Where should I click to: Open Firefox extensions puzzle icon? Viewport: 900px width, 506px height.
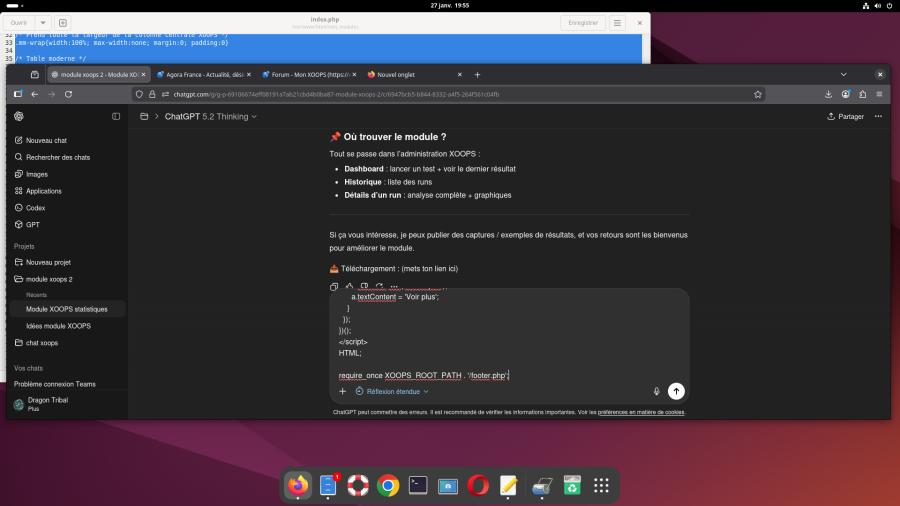[863, 94]
